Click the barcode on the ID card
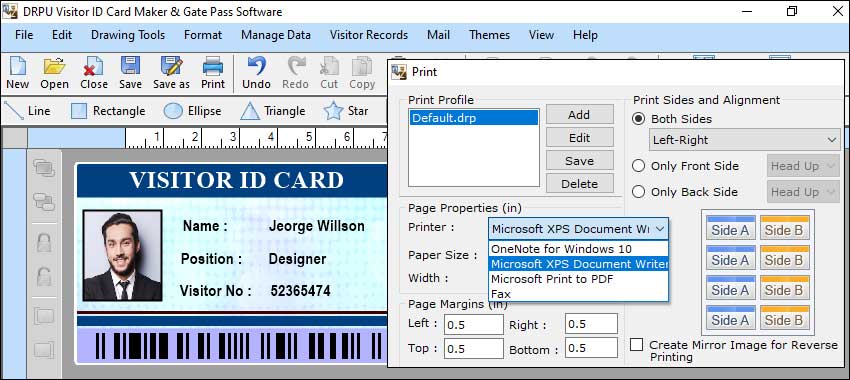This screenshot has width=850, height=380. (x=239, y=346)
